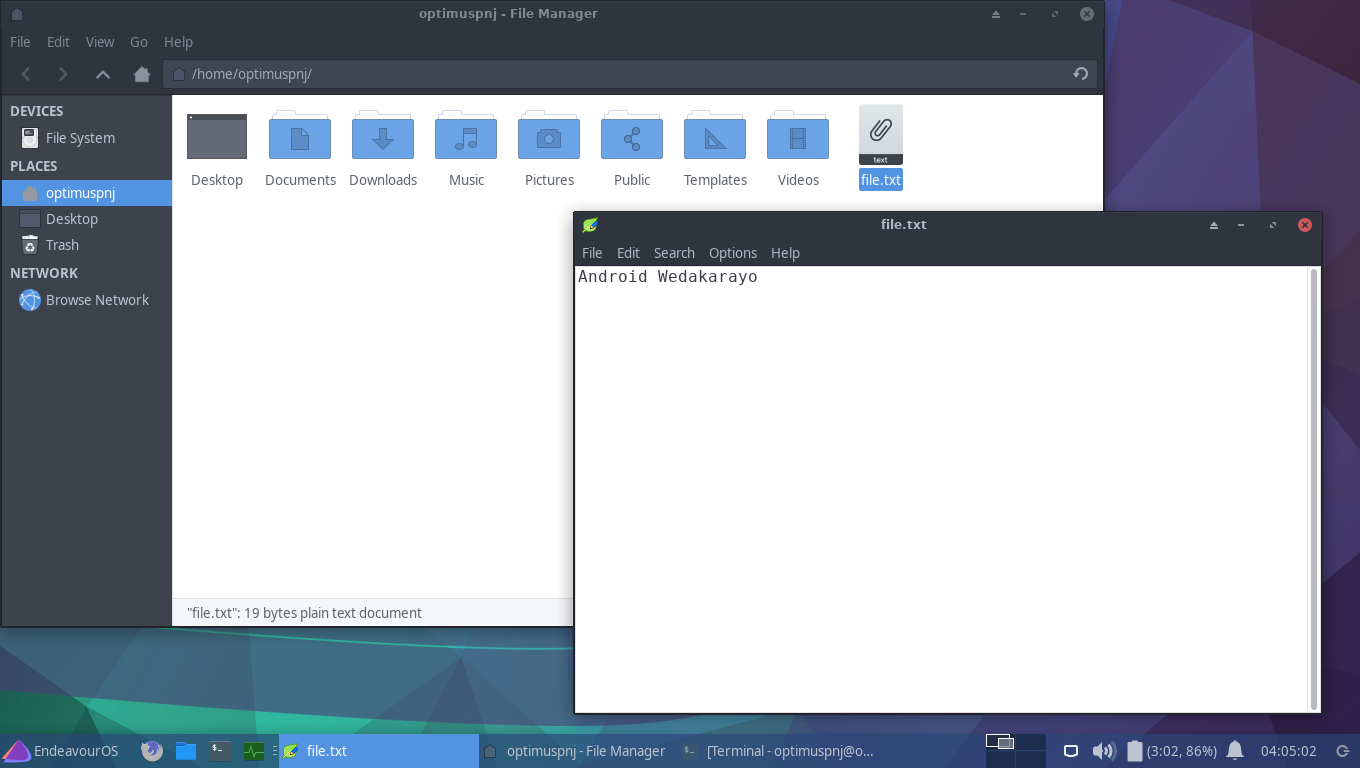Viewport: 1360px width, 768px height.
Task: Click the editor app icon in file.txt titlebar
Action: tap(590, 225)
